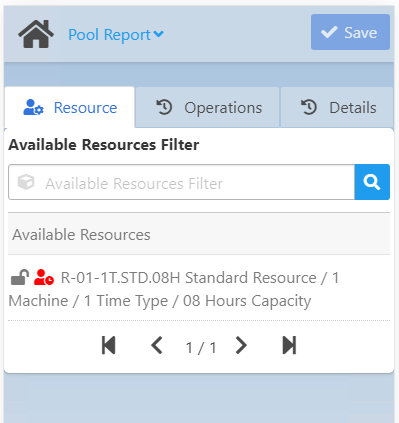Screen dimensions: 399x423
Task: Select resource R-01-1T.STD.08H Standard Resource
Action: click(x=199, y=289)
